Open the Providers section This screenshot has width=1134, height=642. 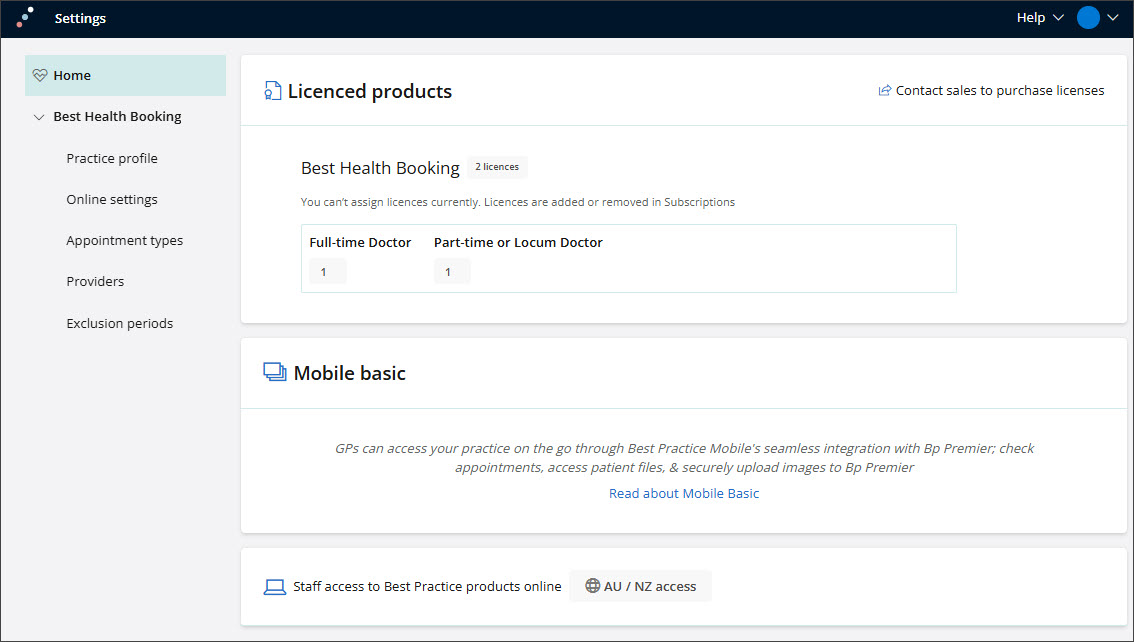pos(95,281)
